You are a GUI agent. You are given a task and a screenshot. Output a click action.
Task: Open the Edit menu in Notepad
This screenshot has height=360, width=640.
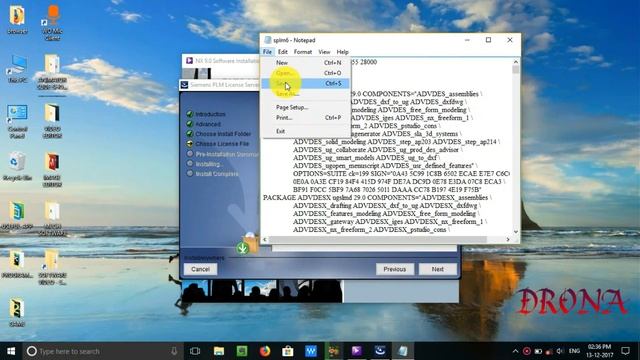pos(282,52)
